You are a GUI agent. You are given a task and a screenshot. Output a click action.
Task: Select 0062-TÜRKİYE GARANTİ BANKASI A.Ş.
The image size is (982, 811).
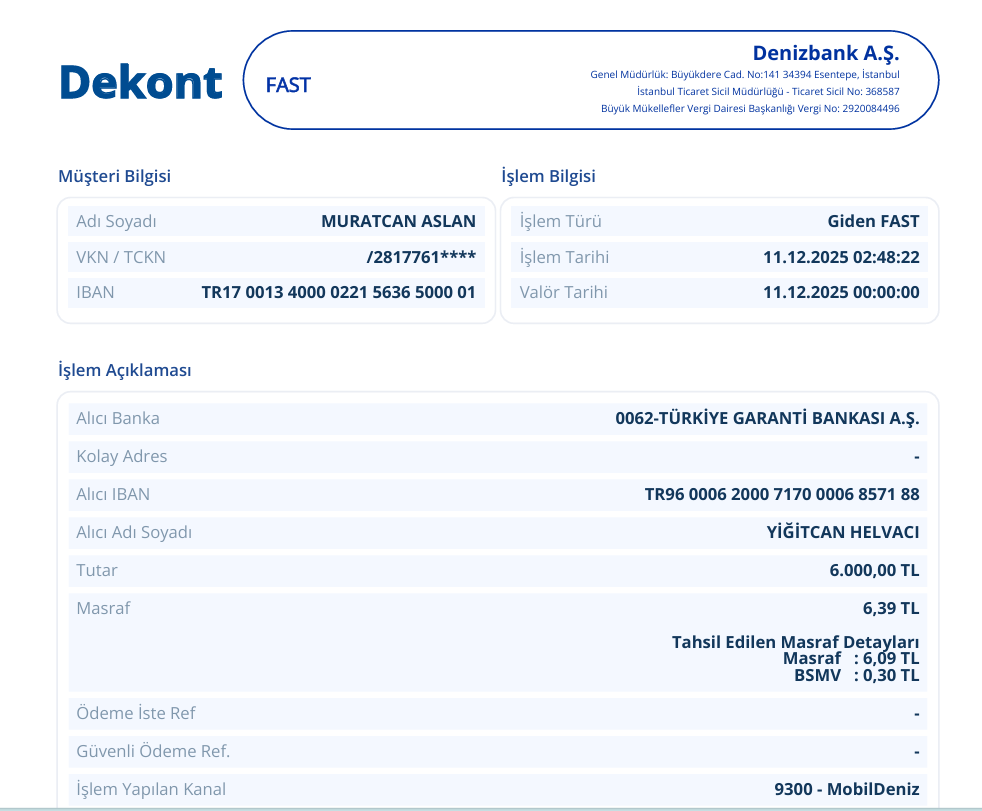point(767,418)
